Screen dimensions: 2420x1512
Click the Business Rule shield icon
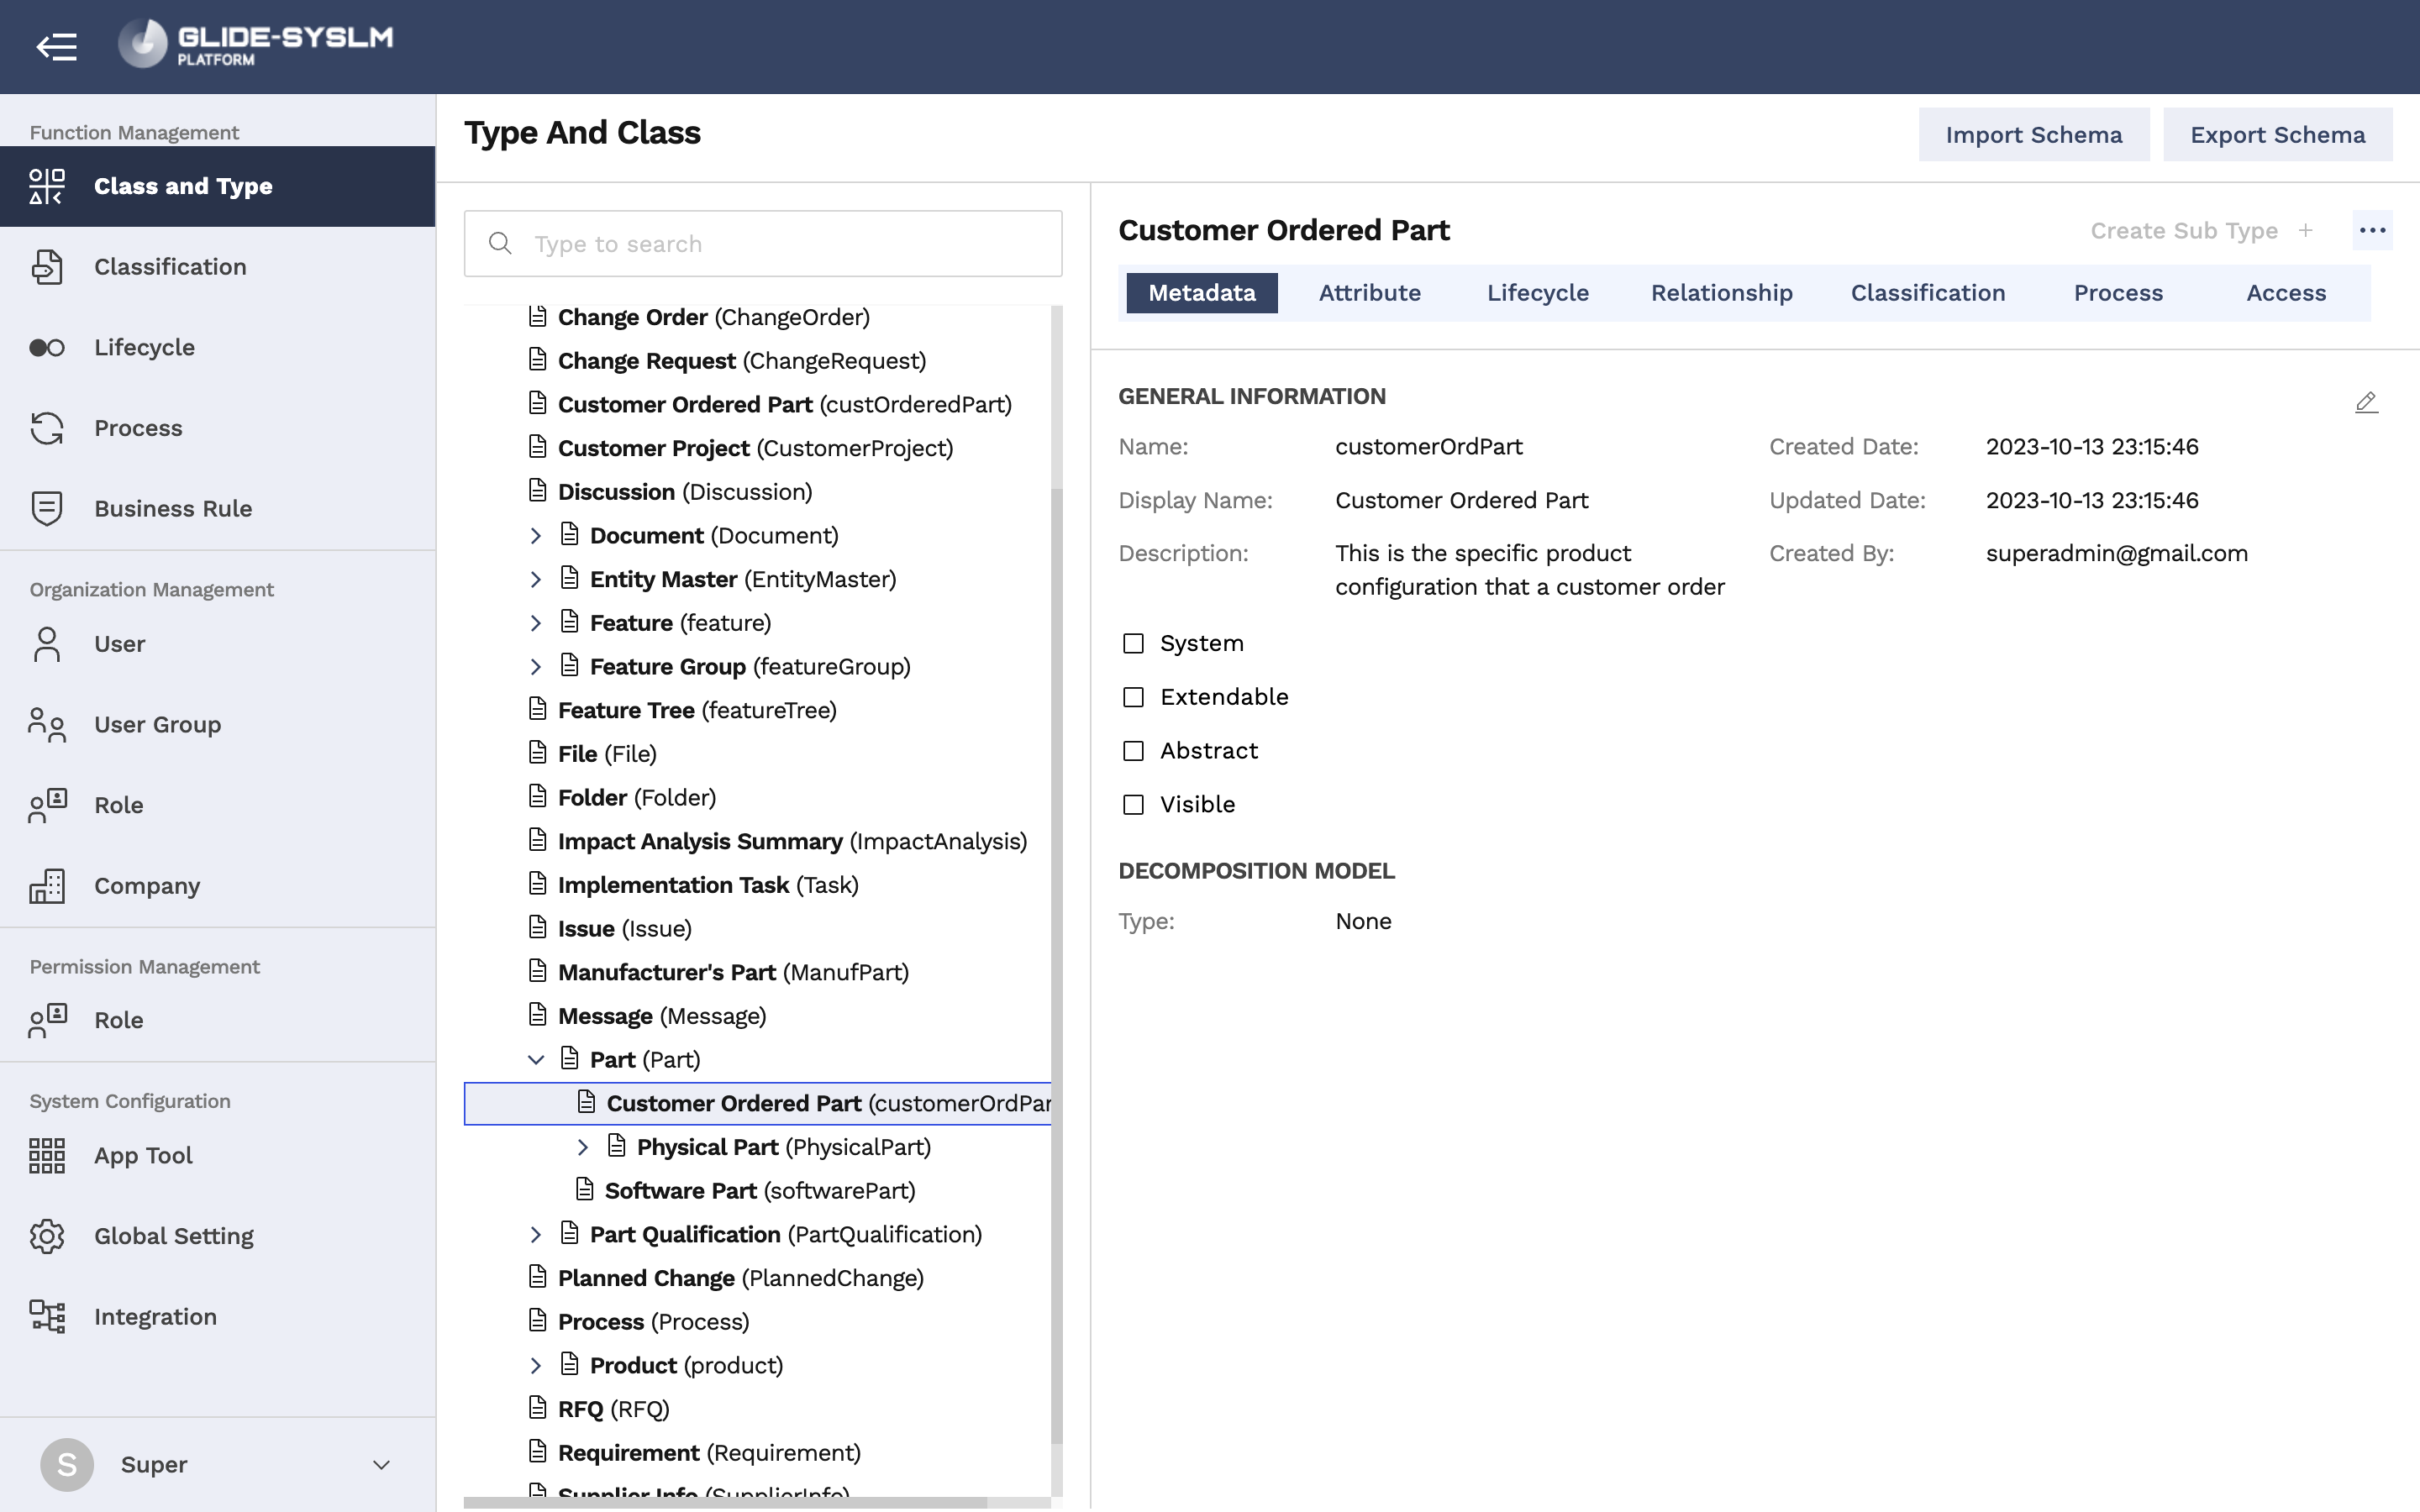(x=47, y=508)
